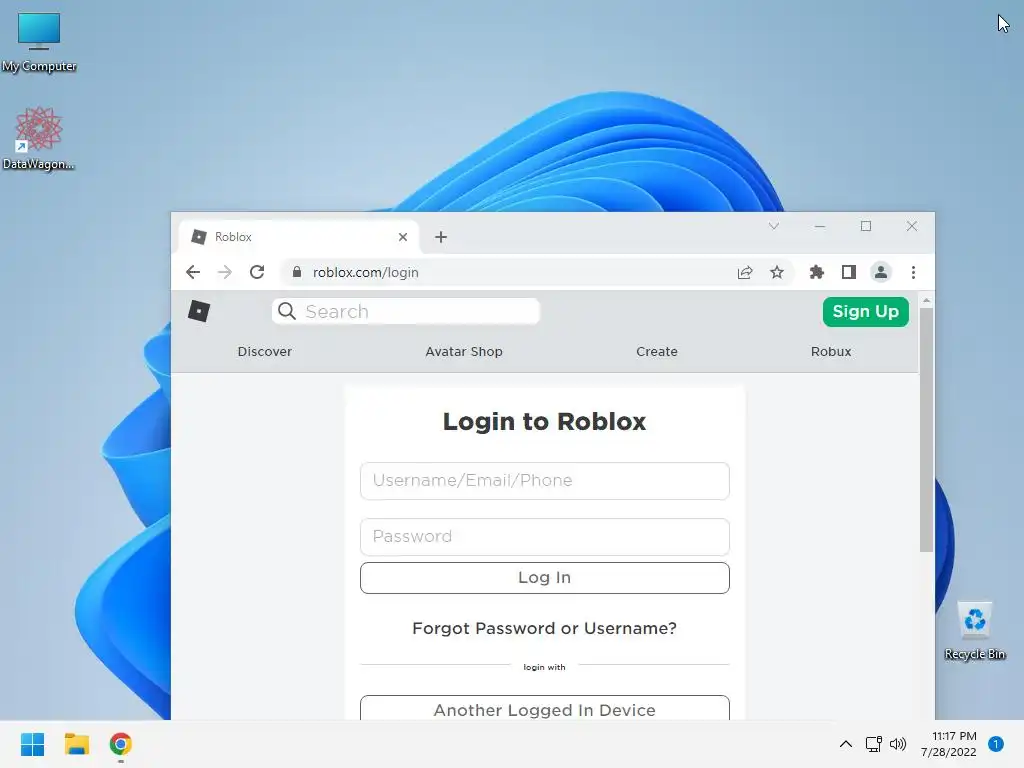Open Chrome three-dot menu
The width and height of the screenshot is (1024, 768).
913,272
